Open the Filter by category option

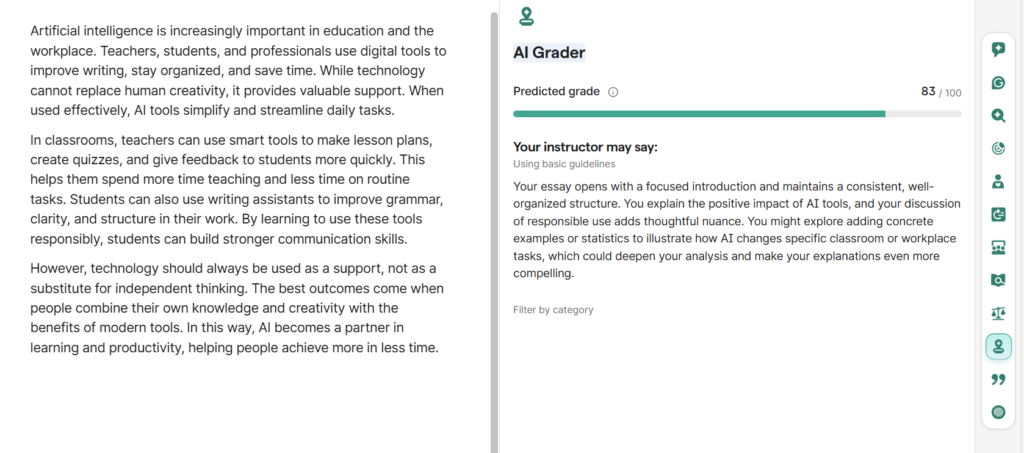(x=553, y=310)
